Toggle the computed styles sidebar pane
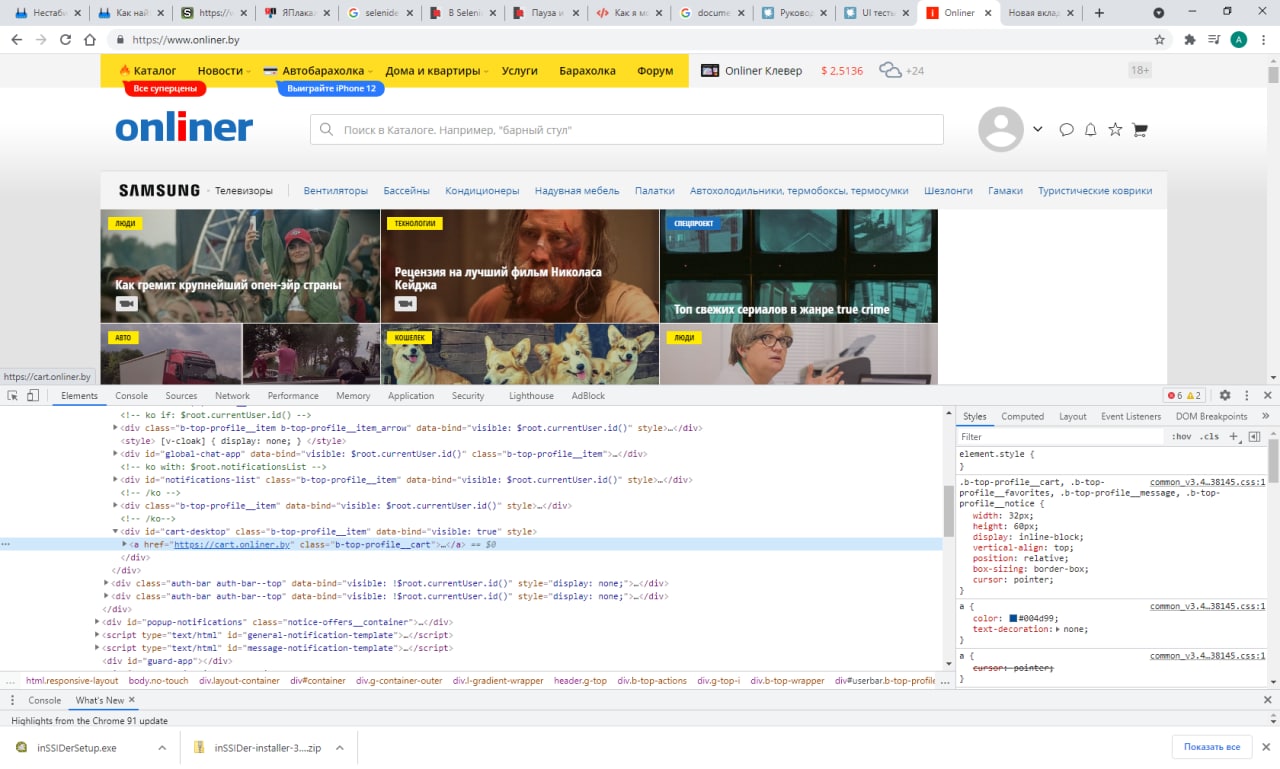This screenshot has width=1280, height=769. (1254, 437)
